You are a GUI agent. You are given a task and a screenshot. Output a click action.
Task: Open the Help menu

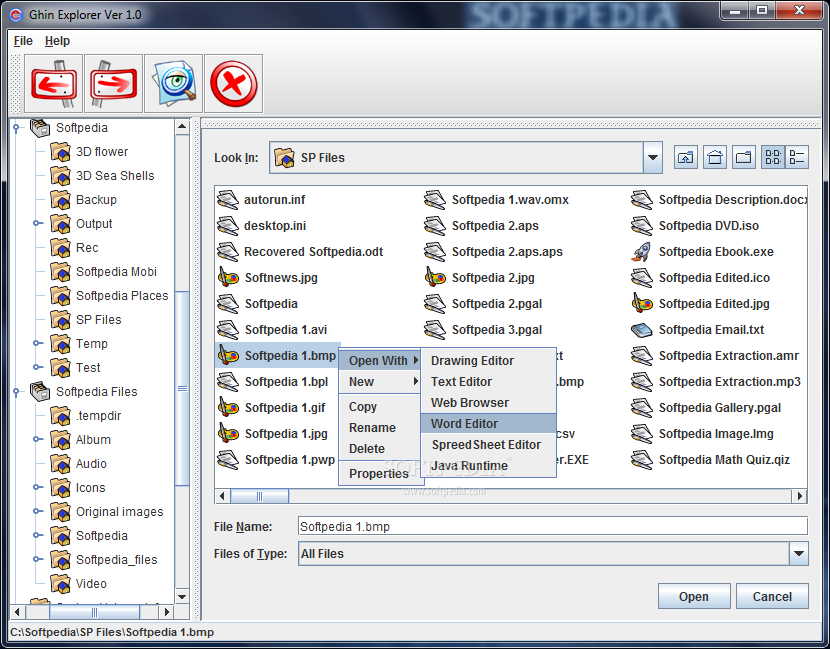(57, 41)
